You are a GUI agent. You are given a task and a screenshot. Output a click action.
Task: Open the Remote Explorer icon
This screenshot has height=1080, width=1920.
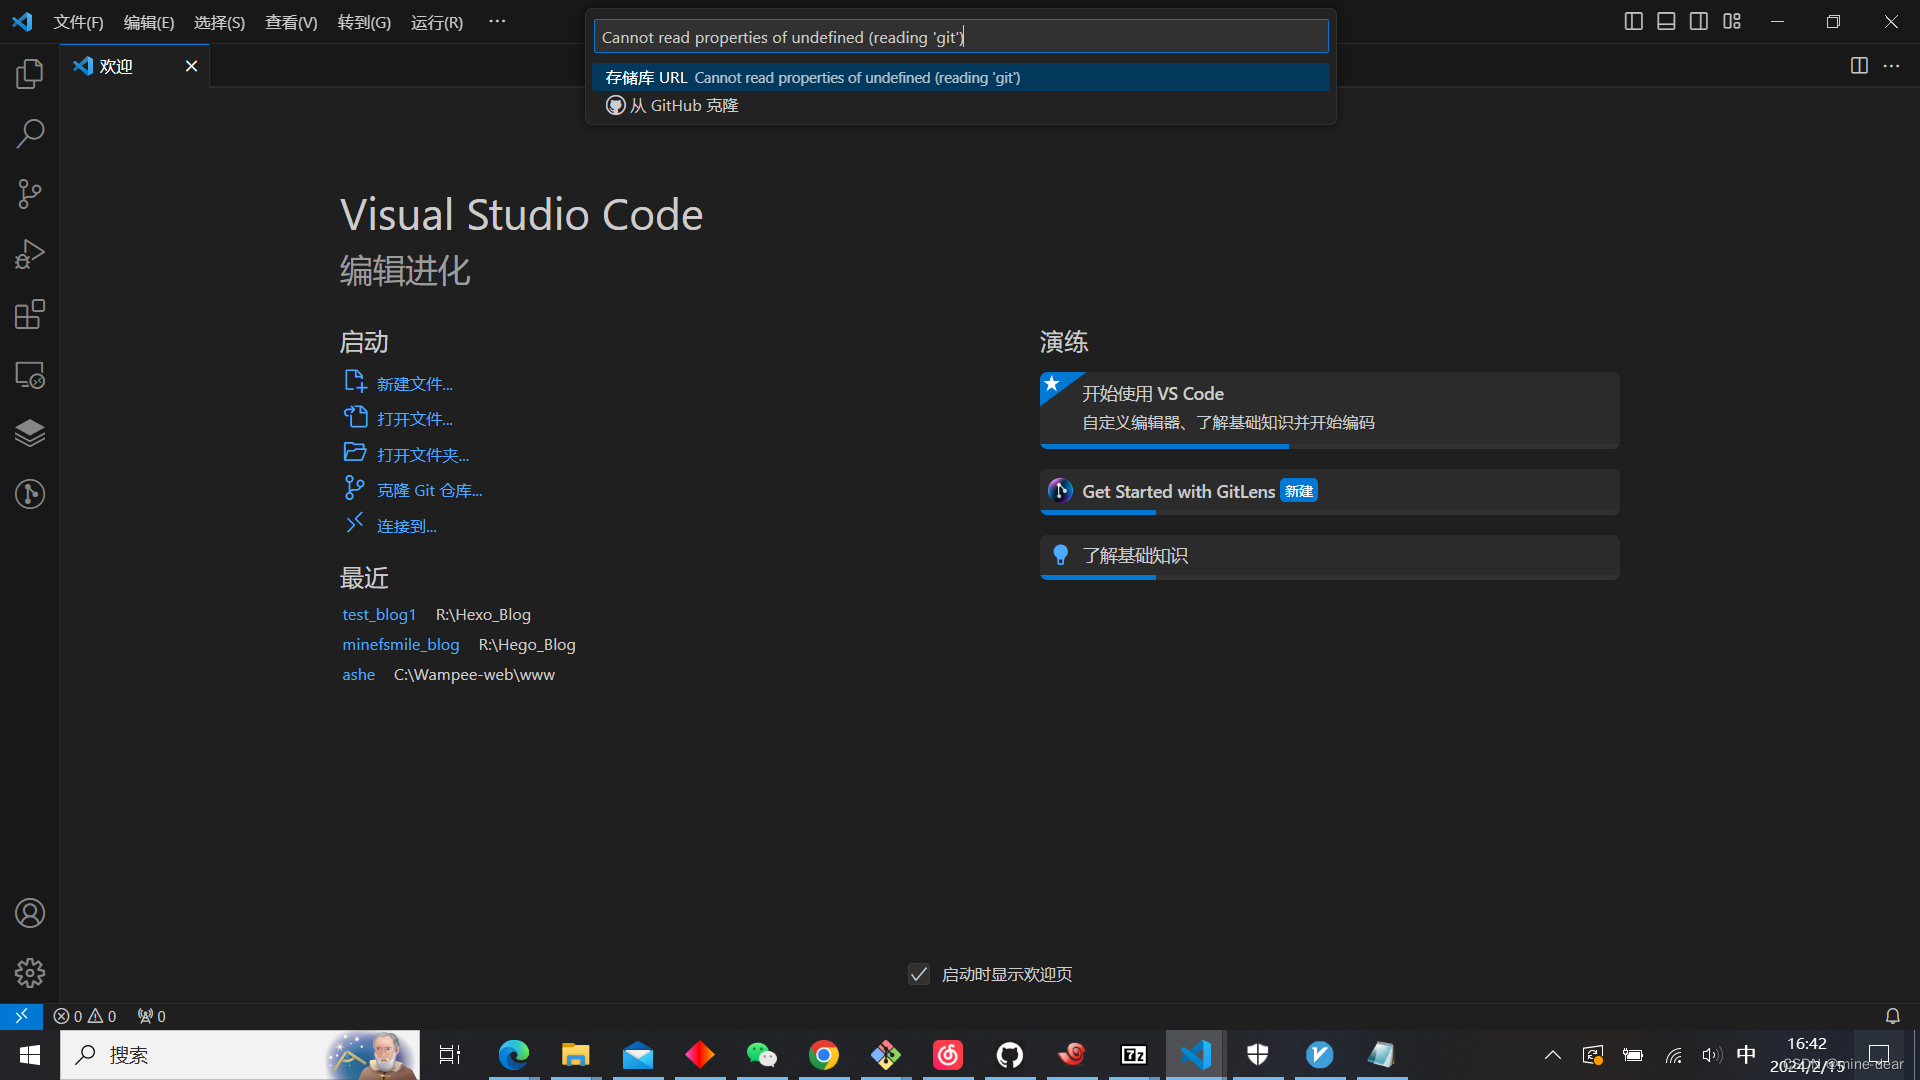click(30, 375)
